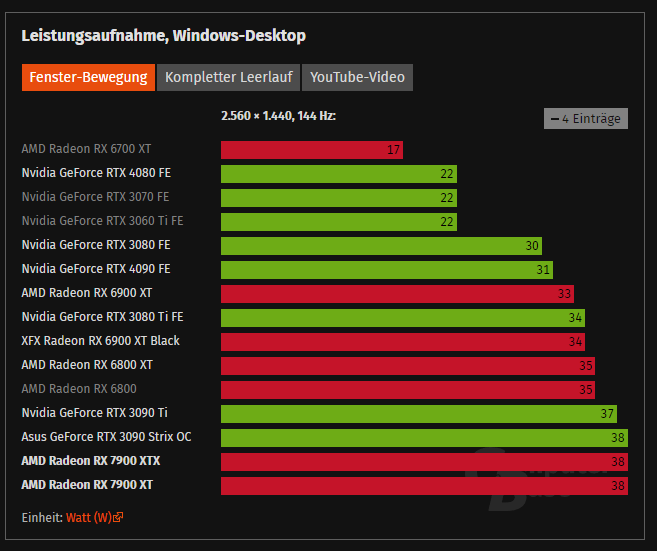Viewport: 657px width, 551px height.
Task: Click the Nvidia GeForce RTX 3090 Ti label
Action: click(x=95, y=413)
